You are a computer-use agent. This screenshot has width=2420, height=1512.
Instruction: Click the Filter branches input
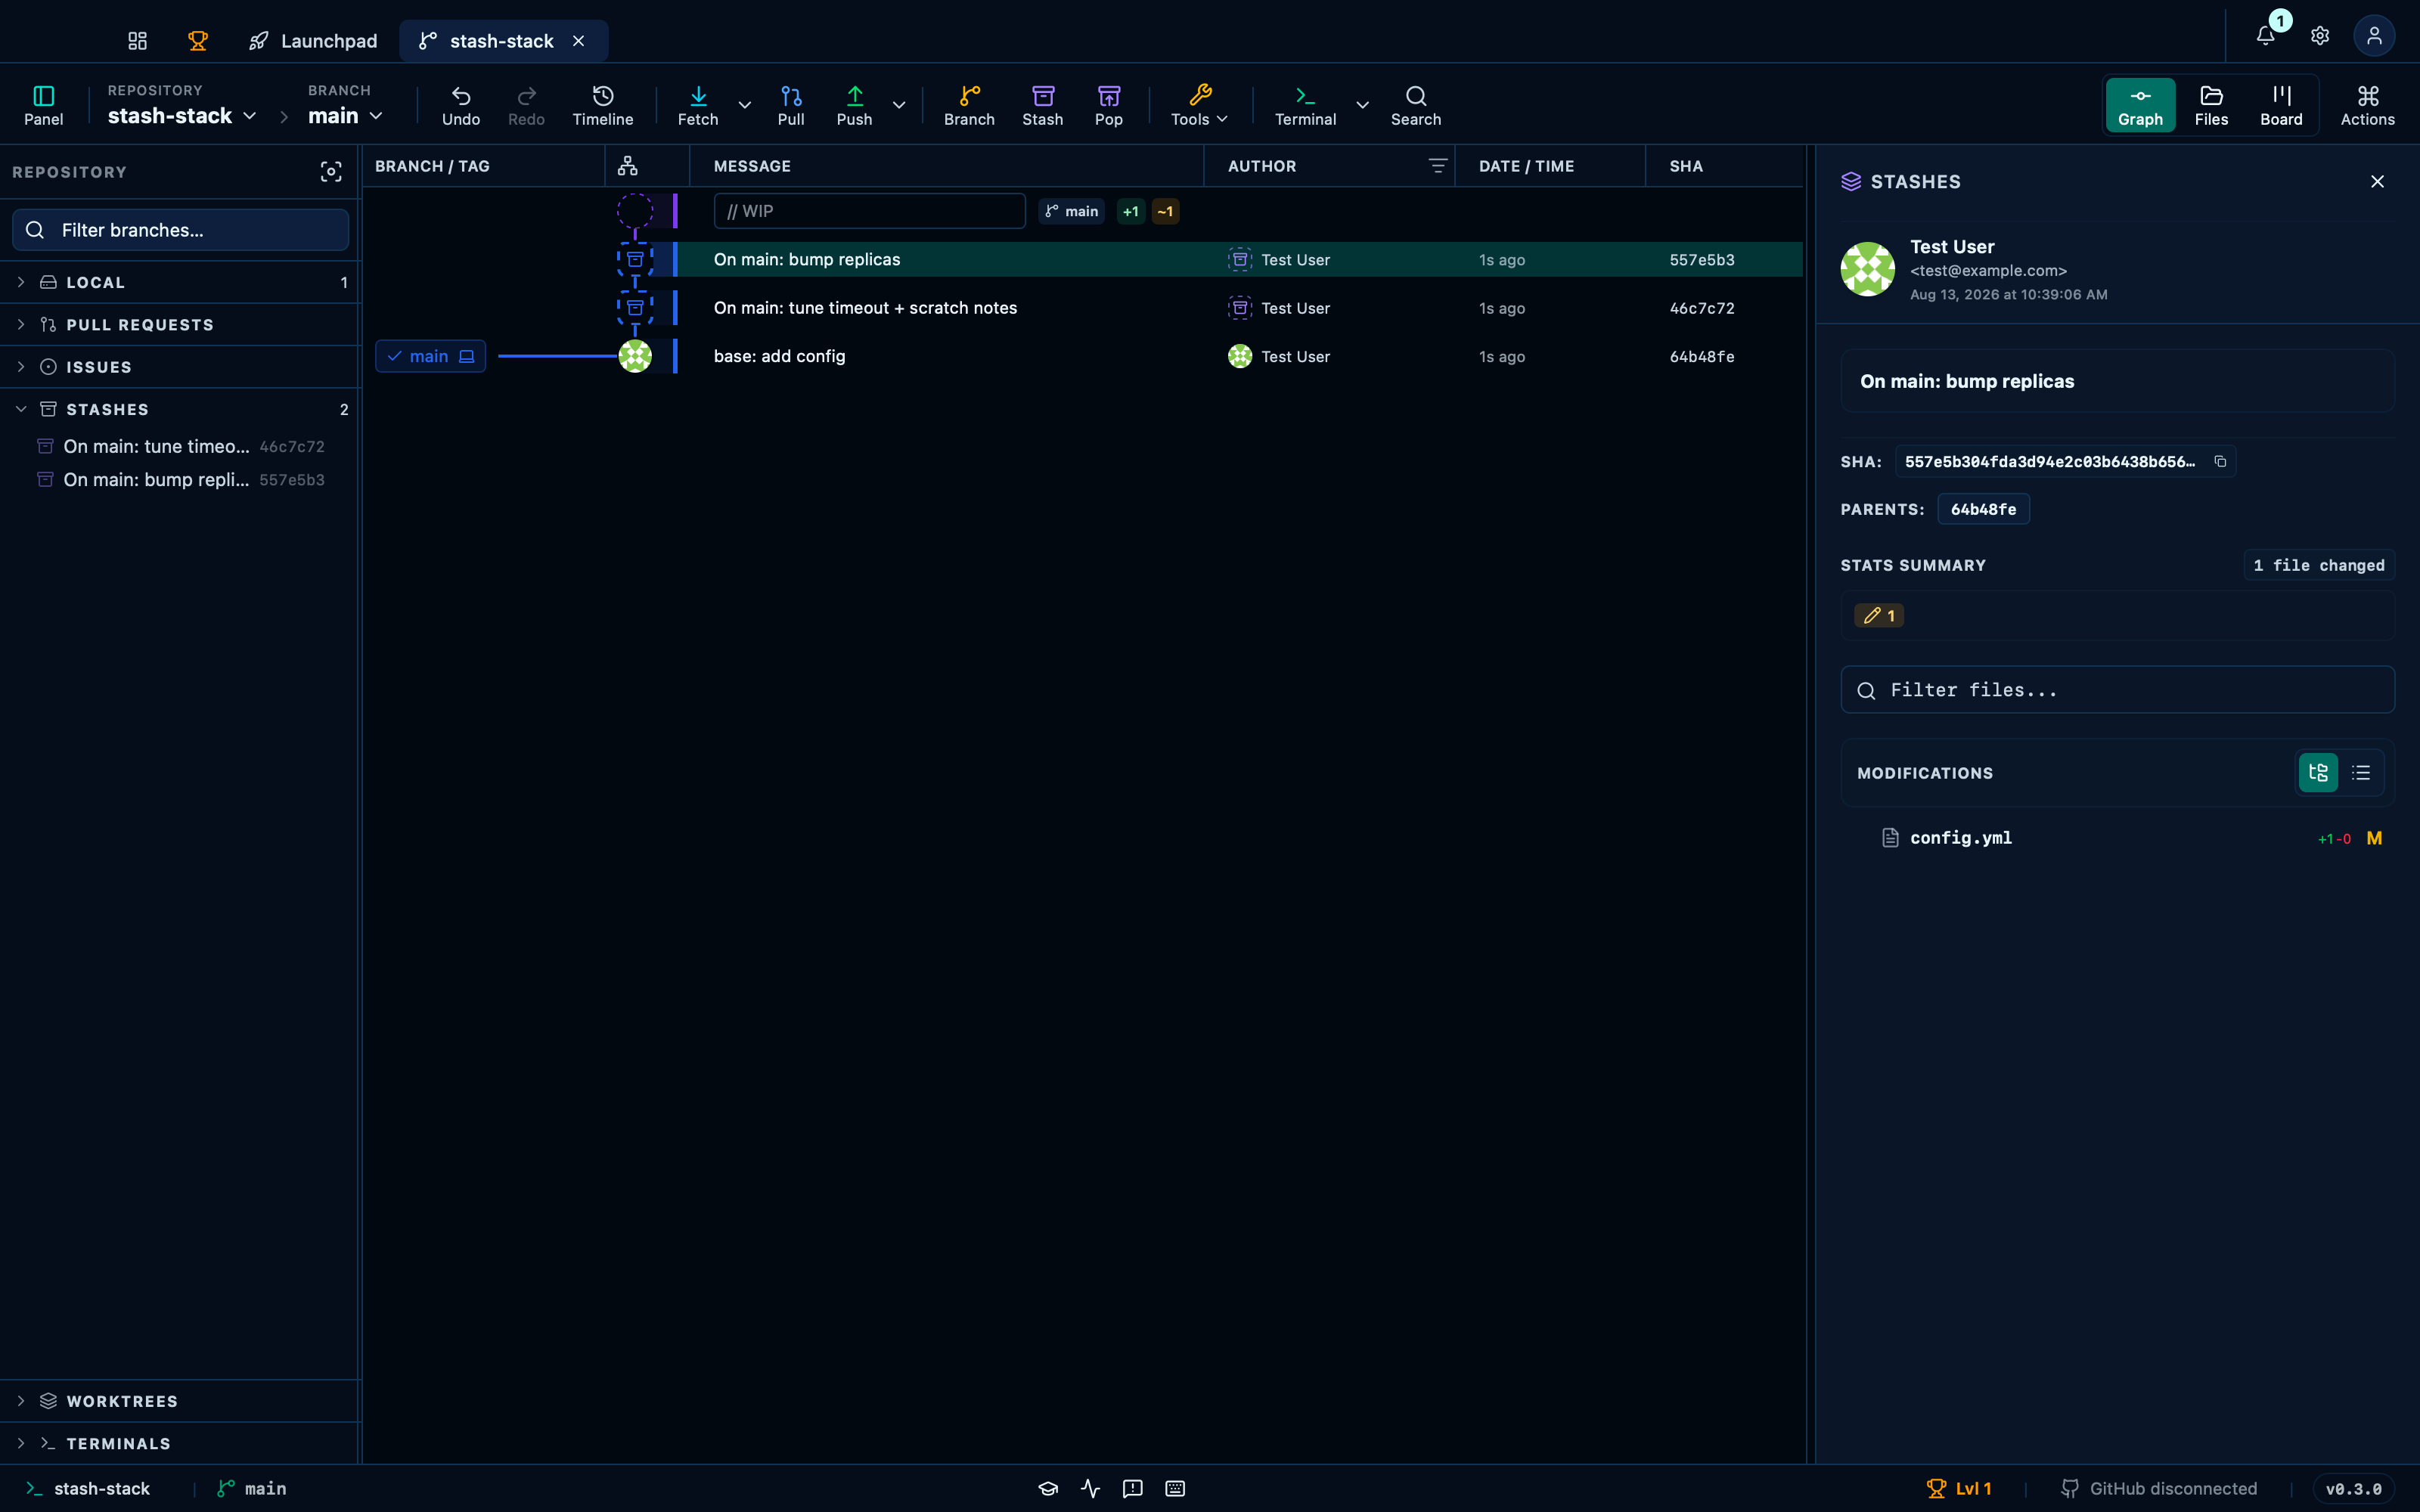tap(180, 230)
